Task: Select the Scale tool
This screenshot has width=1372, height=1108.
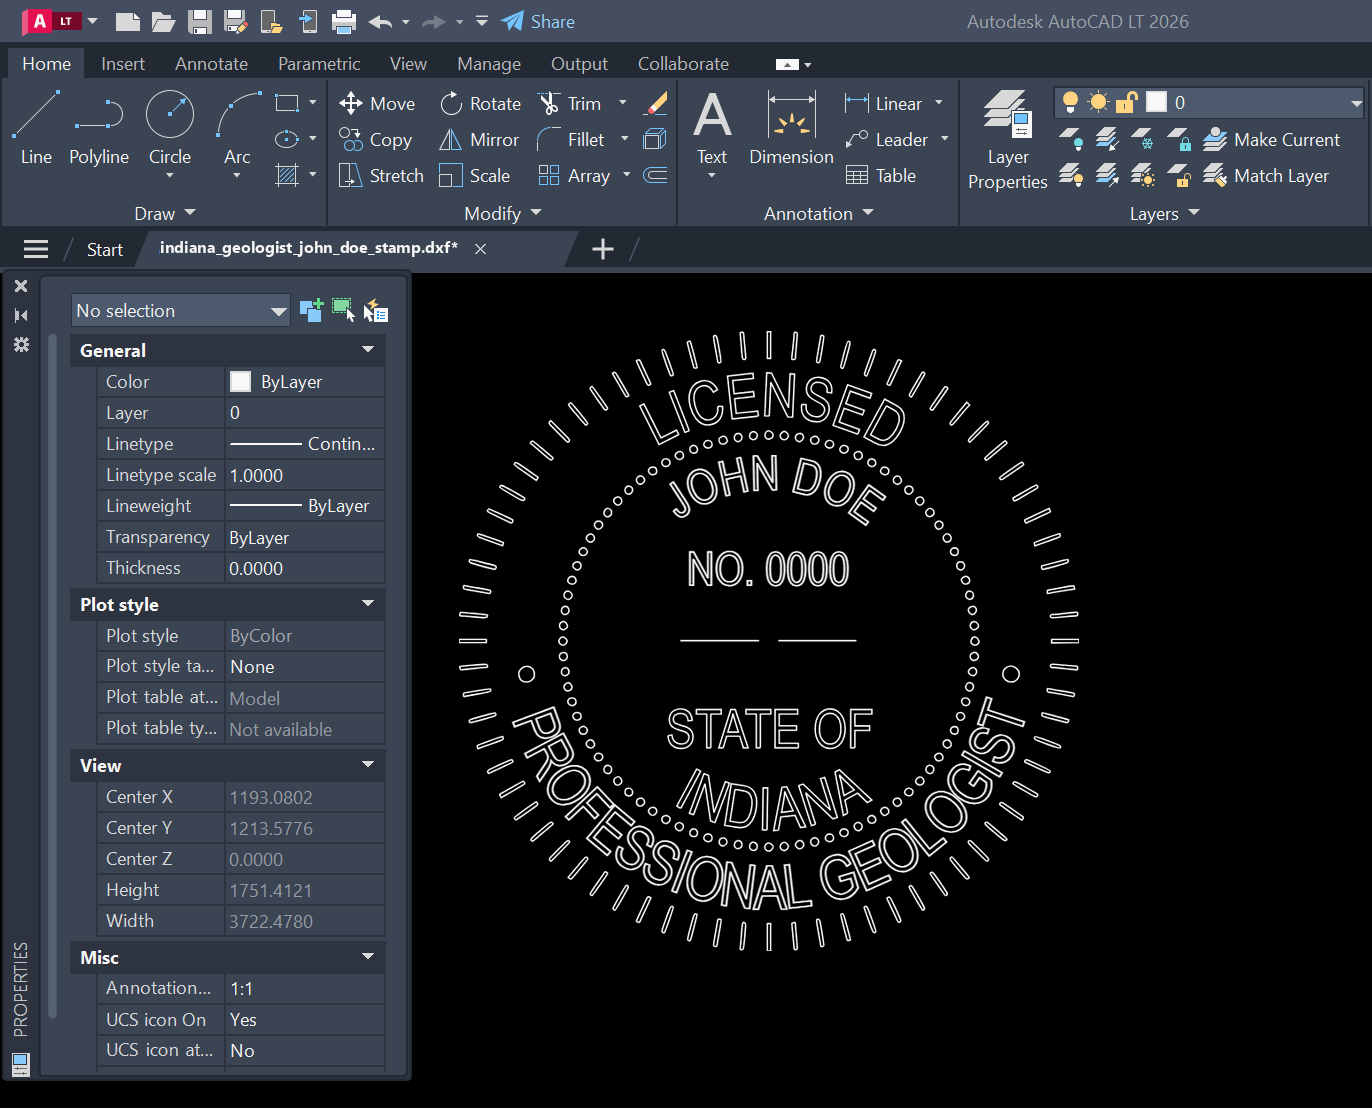Action: point(475,176)
